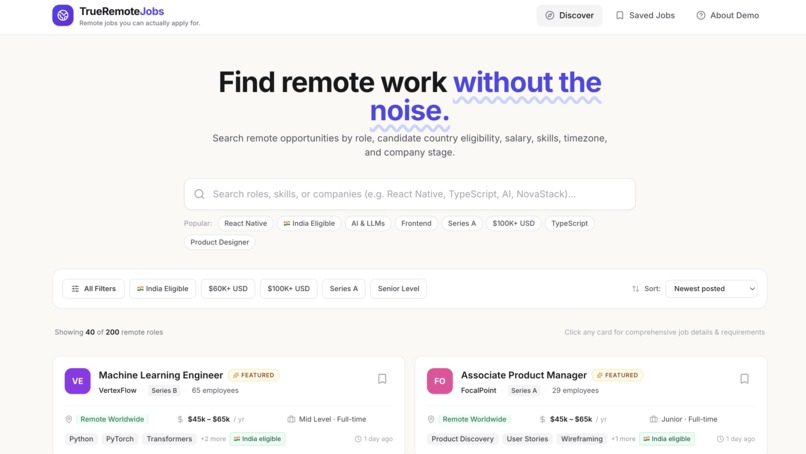This screenshot has width=806, height=454.
Task: Bookmark the Associate Product Manager job
Action: point(744,379)
